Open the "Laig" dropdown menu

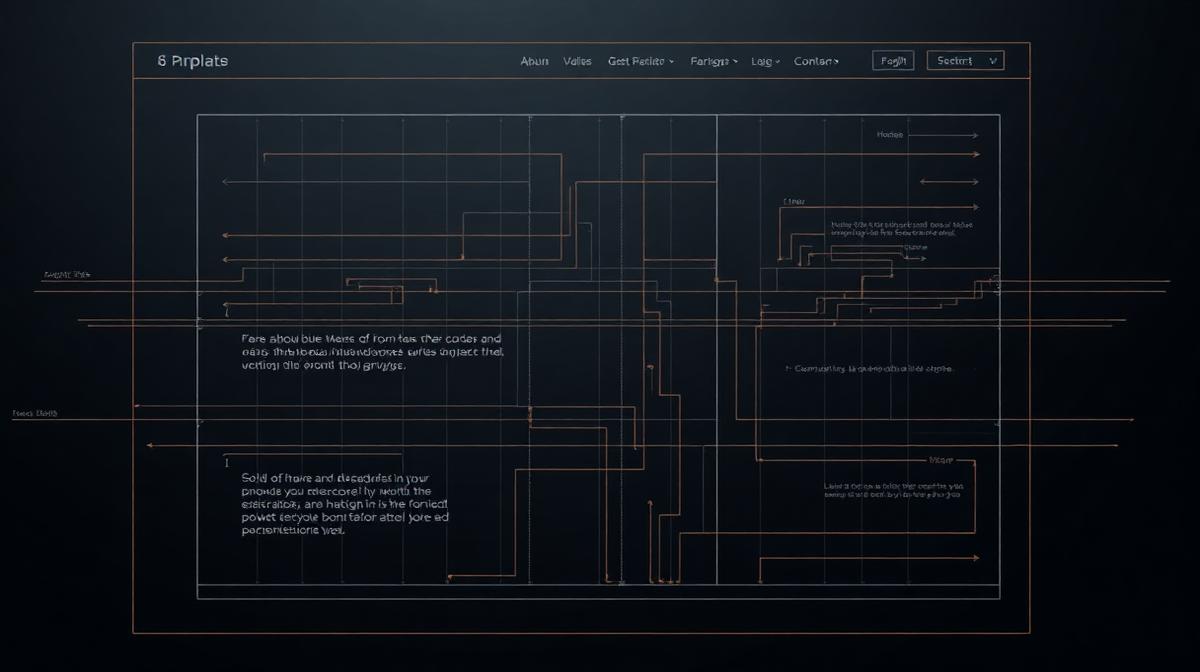(766, 61)
